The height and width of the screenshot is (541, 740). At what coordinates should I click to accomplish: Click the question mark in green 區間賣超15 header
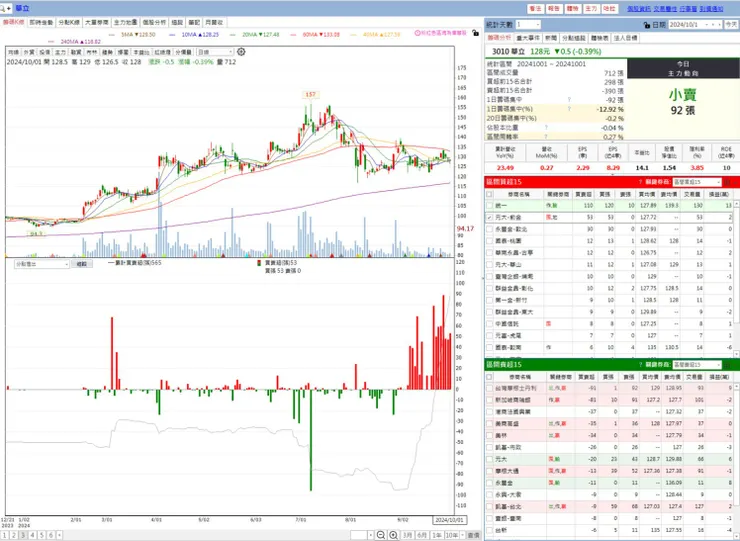click(x=640, y=364)
